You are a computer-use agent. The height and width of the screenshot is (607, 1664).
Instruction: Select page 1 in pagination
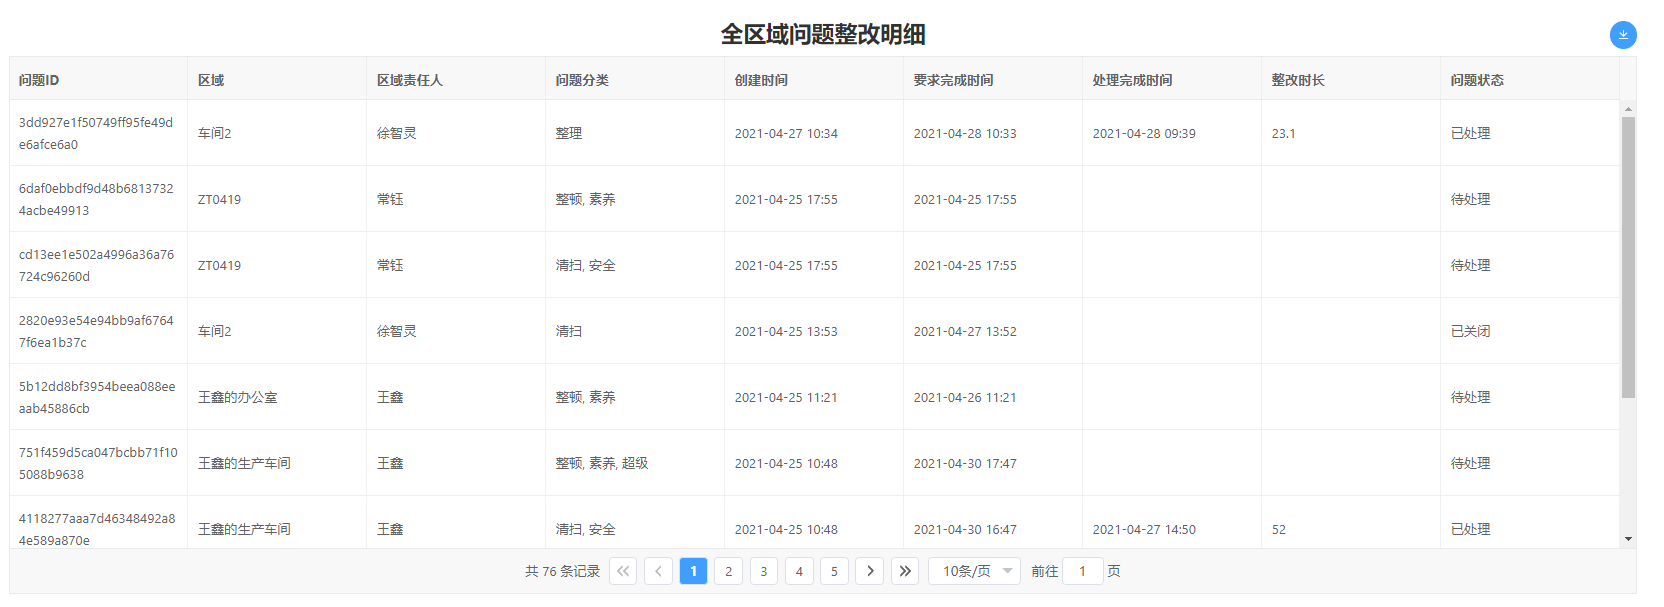click(x=693, y=571)
